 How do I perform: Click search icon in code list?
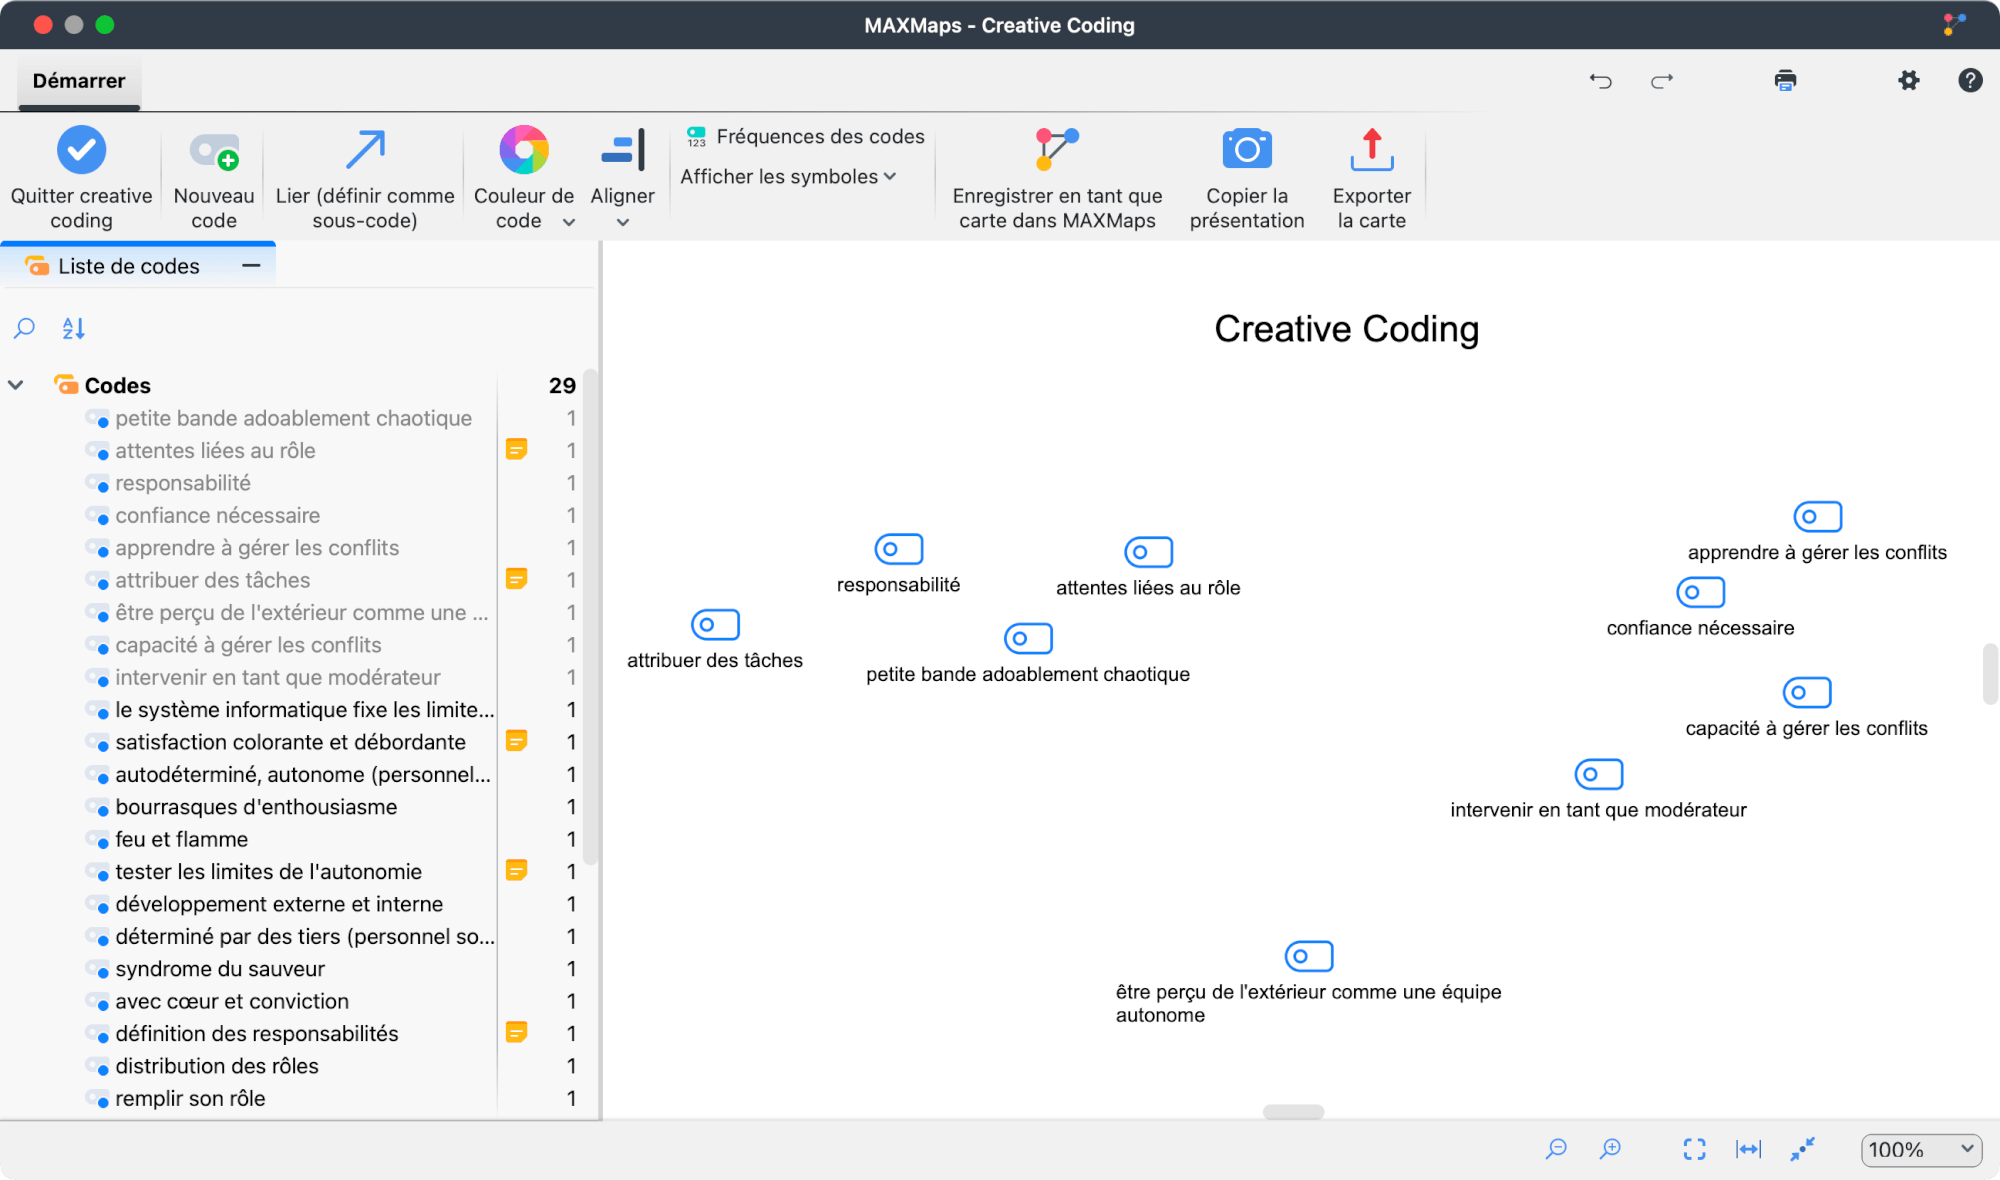[x=24, y=328]
